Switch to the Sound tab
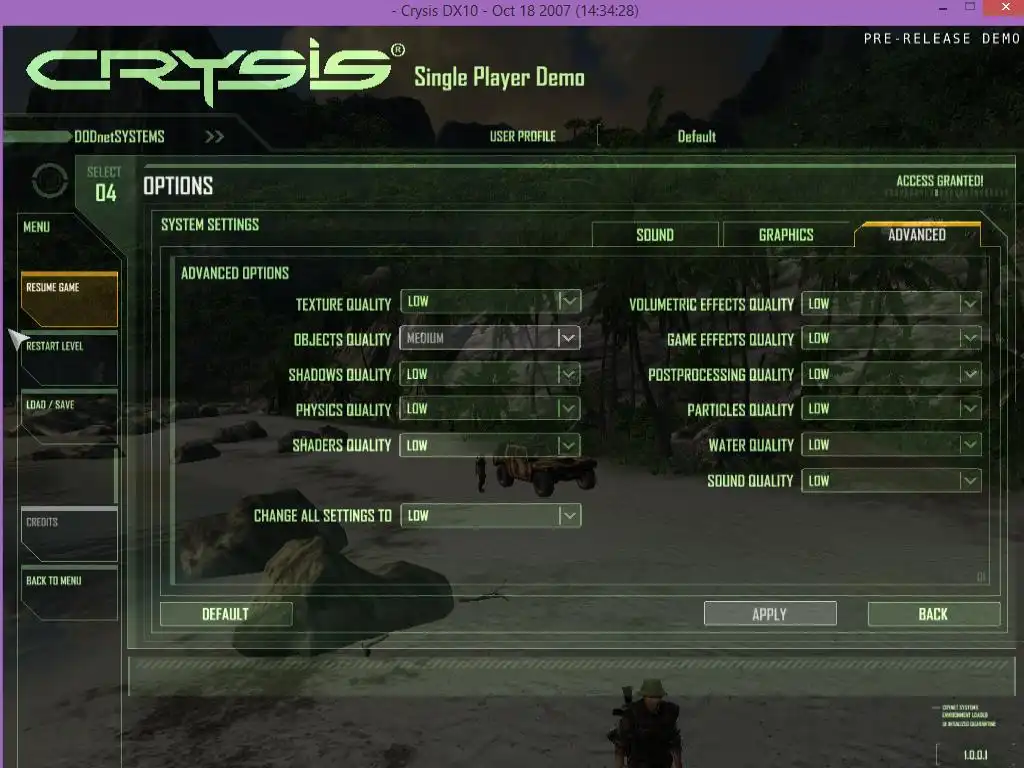 pos(655,234)
